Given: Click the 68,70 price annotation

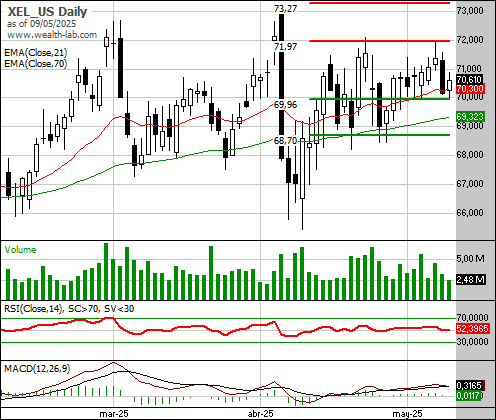Looking at the screenshot, I should click(285, 141).
